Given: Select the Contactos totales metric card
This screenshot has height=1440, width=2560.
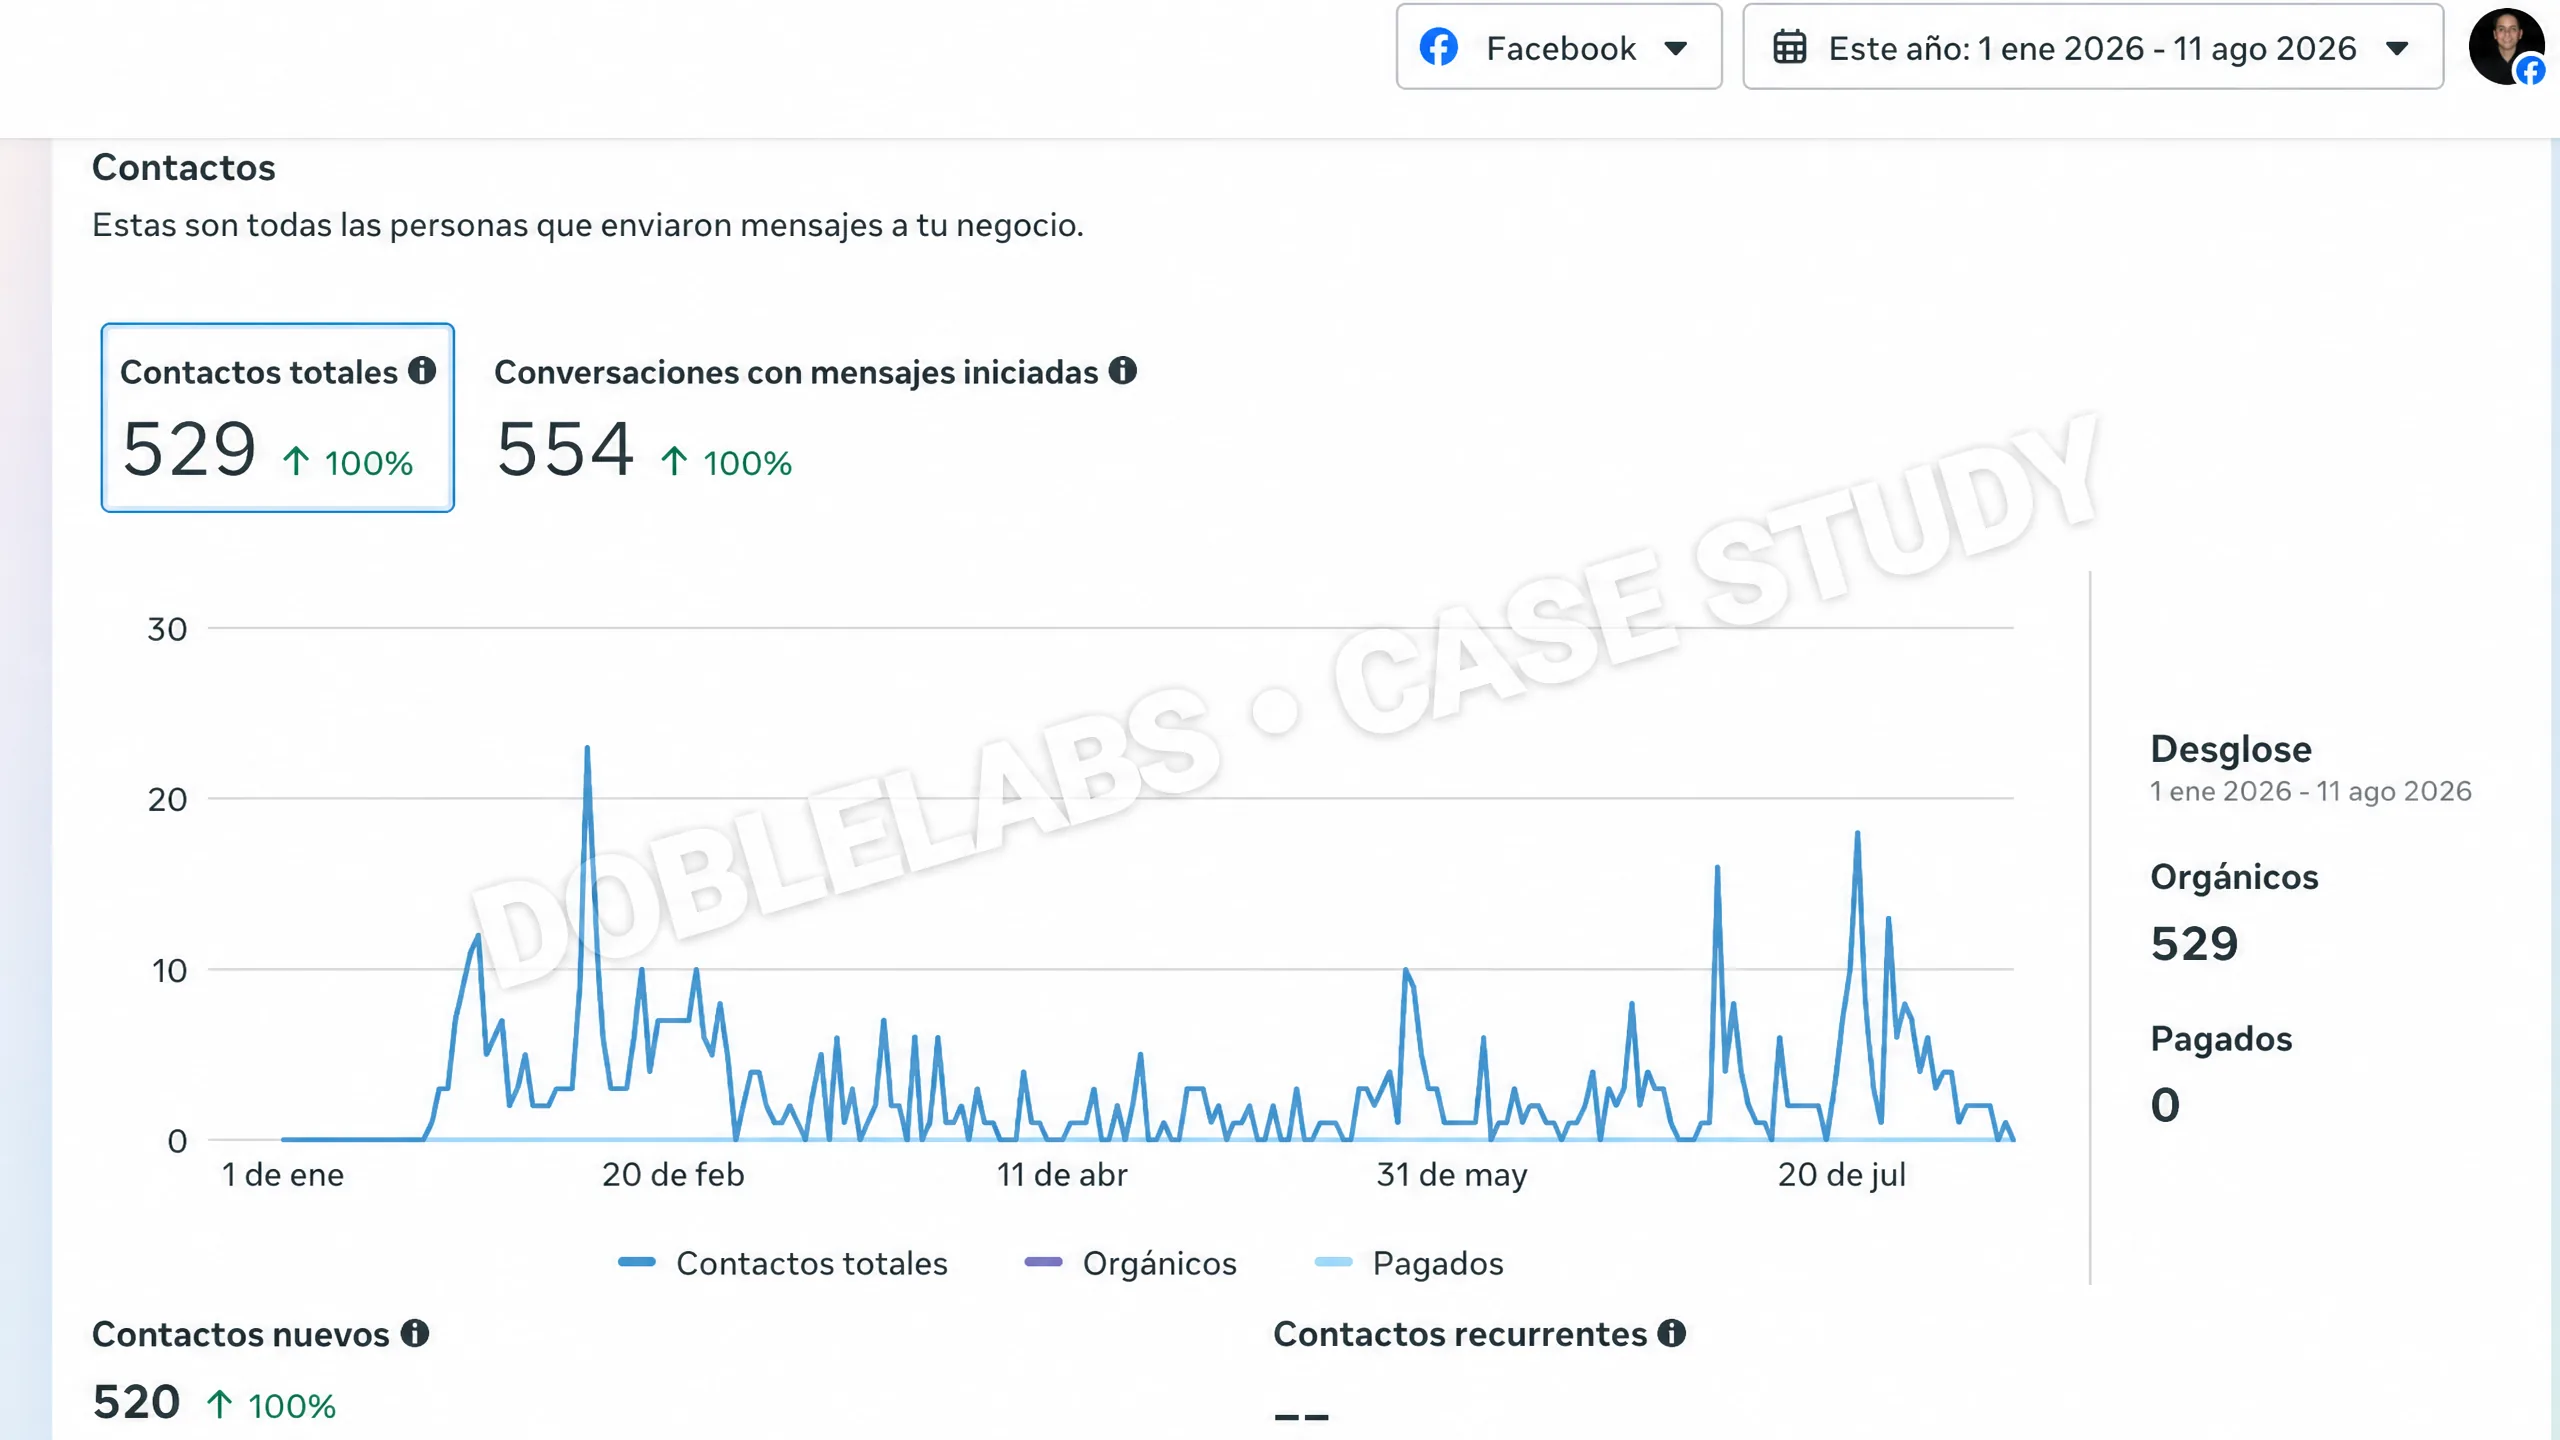Looking at the screenshot, I should [x=278, y=417].
